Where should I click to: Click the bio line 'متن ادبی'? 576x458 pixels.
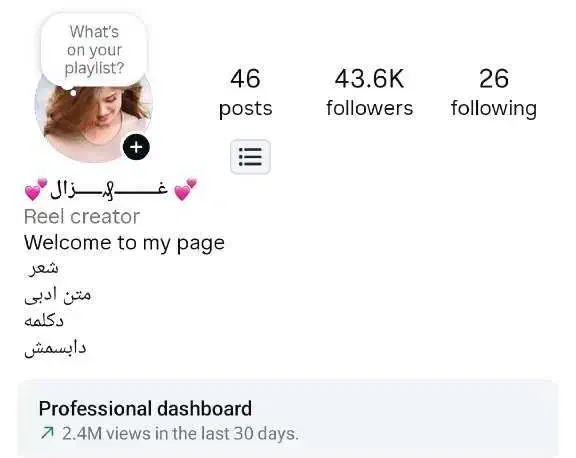[x=58, y=295]
